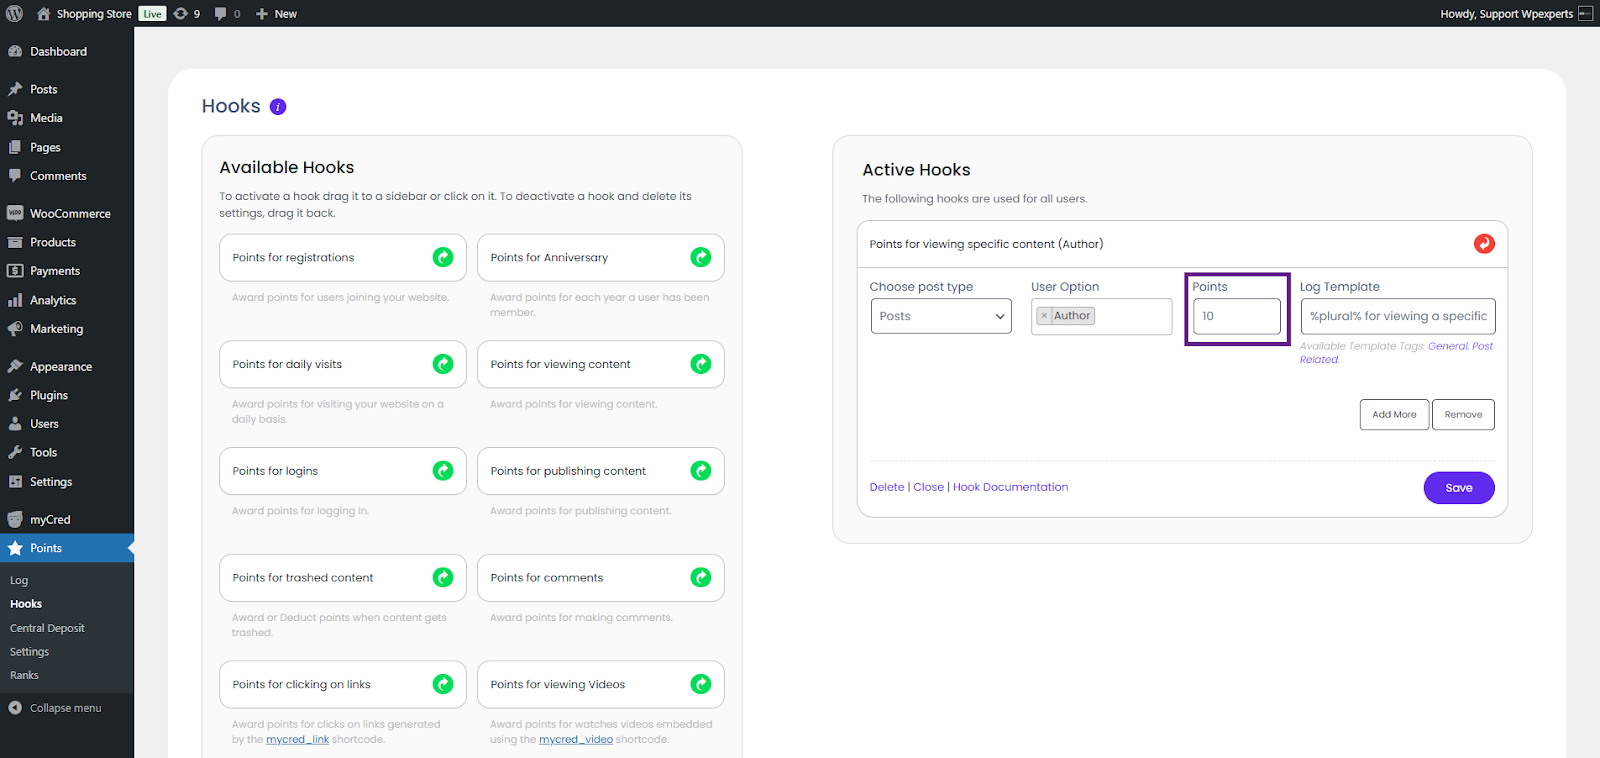The image size is (1600, 758).
Task: Click the Save button
Action: click(x=1458, y=488)
